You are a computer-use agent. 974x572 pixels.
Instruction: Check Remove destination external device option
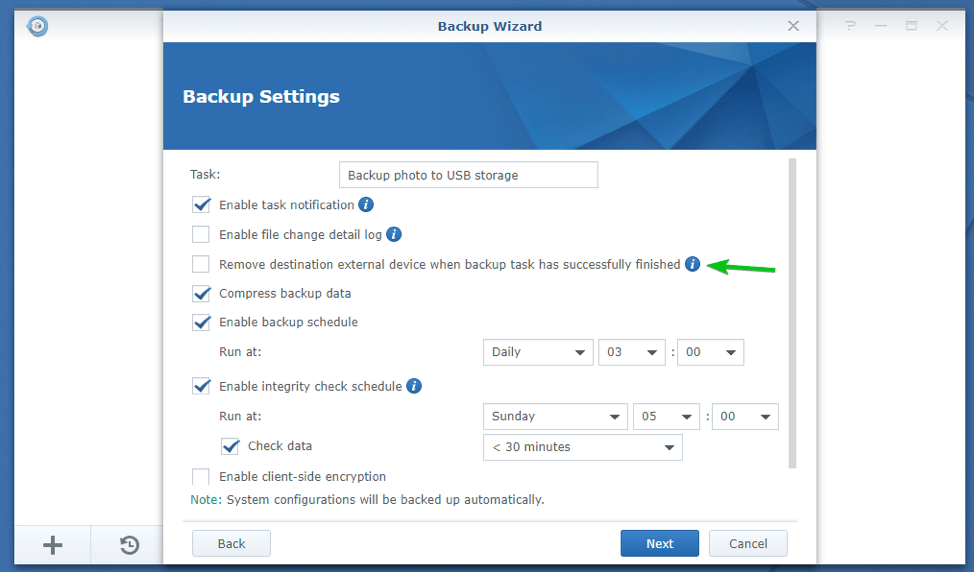[x=201, y=264]
